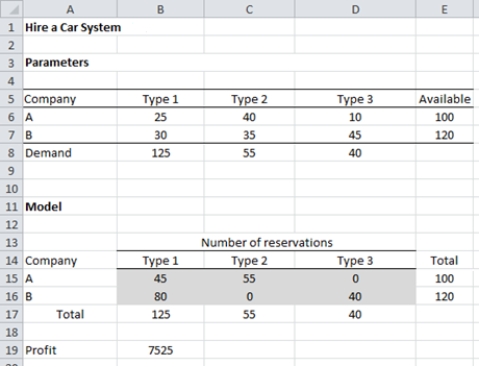This screenshot has height=367, width=479.
Task: Click 'Type 2' header in row 5
Action: coord(249,99)
